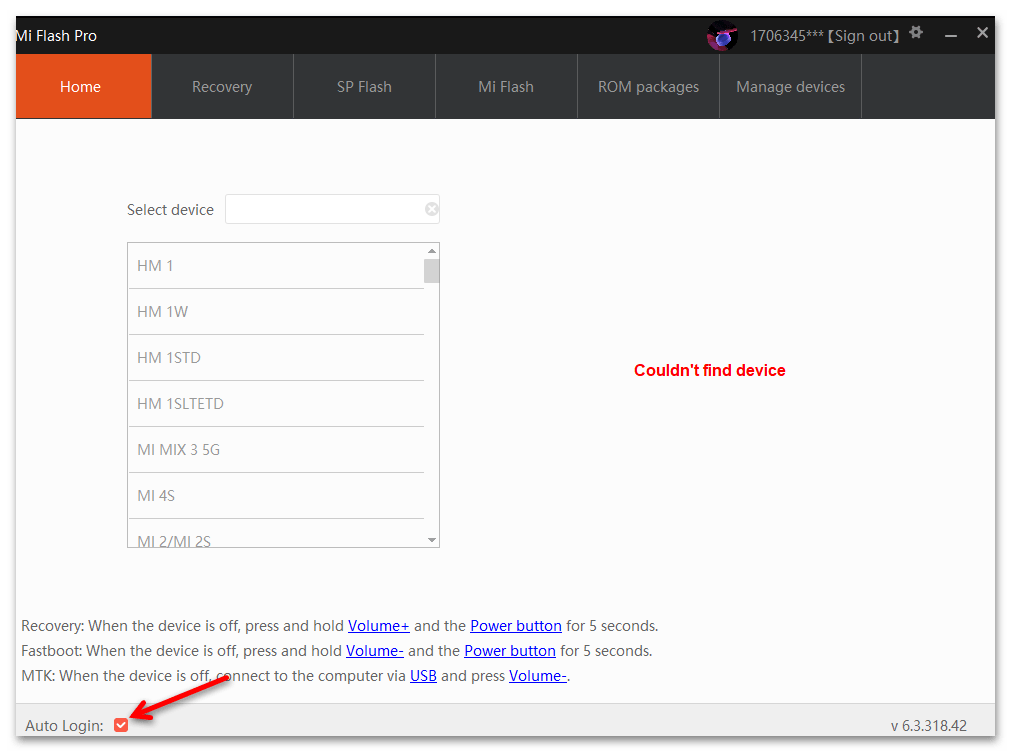Select HM 1 in the device list
The image size is (1011, 752).
[x=276, y=266]
